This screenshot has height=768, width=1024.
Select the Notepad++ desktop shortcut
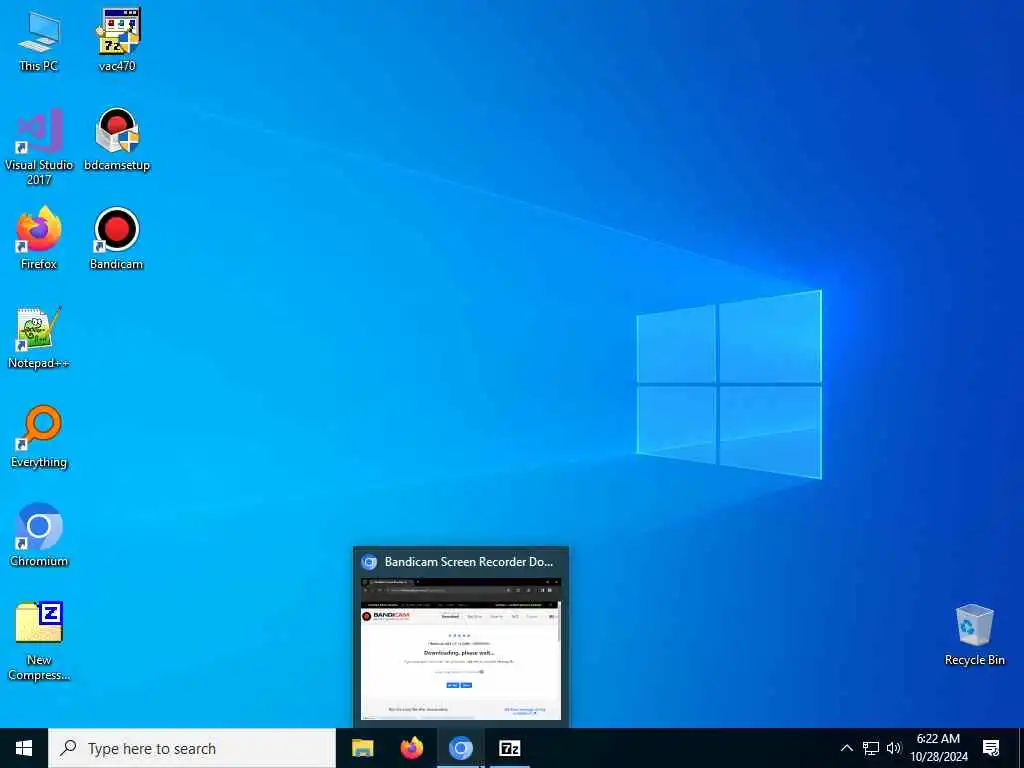click(x=39, y=337)
